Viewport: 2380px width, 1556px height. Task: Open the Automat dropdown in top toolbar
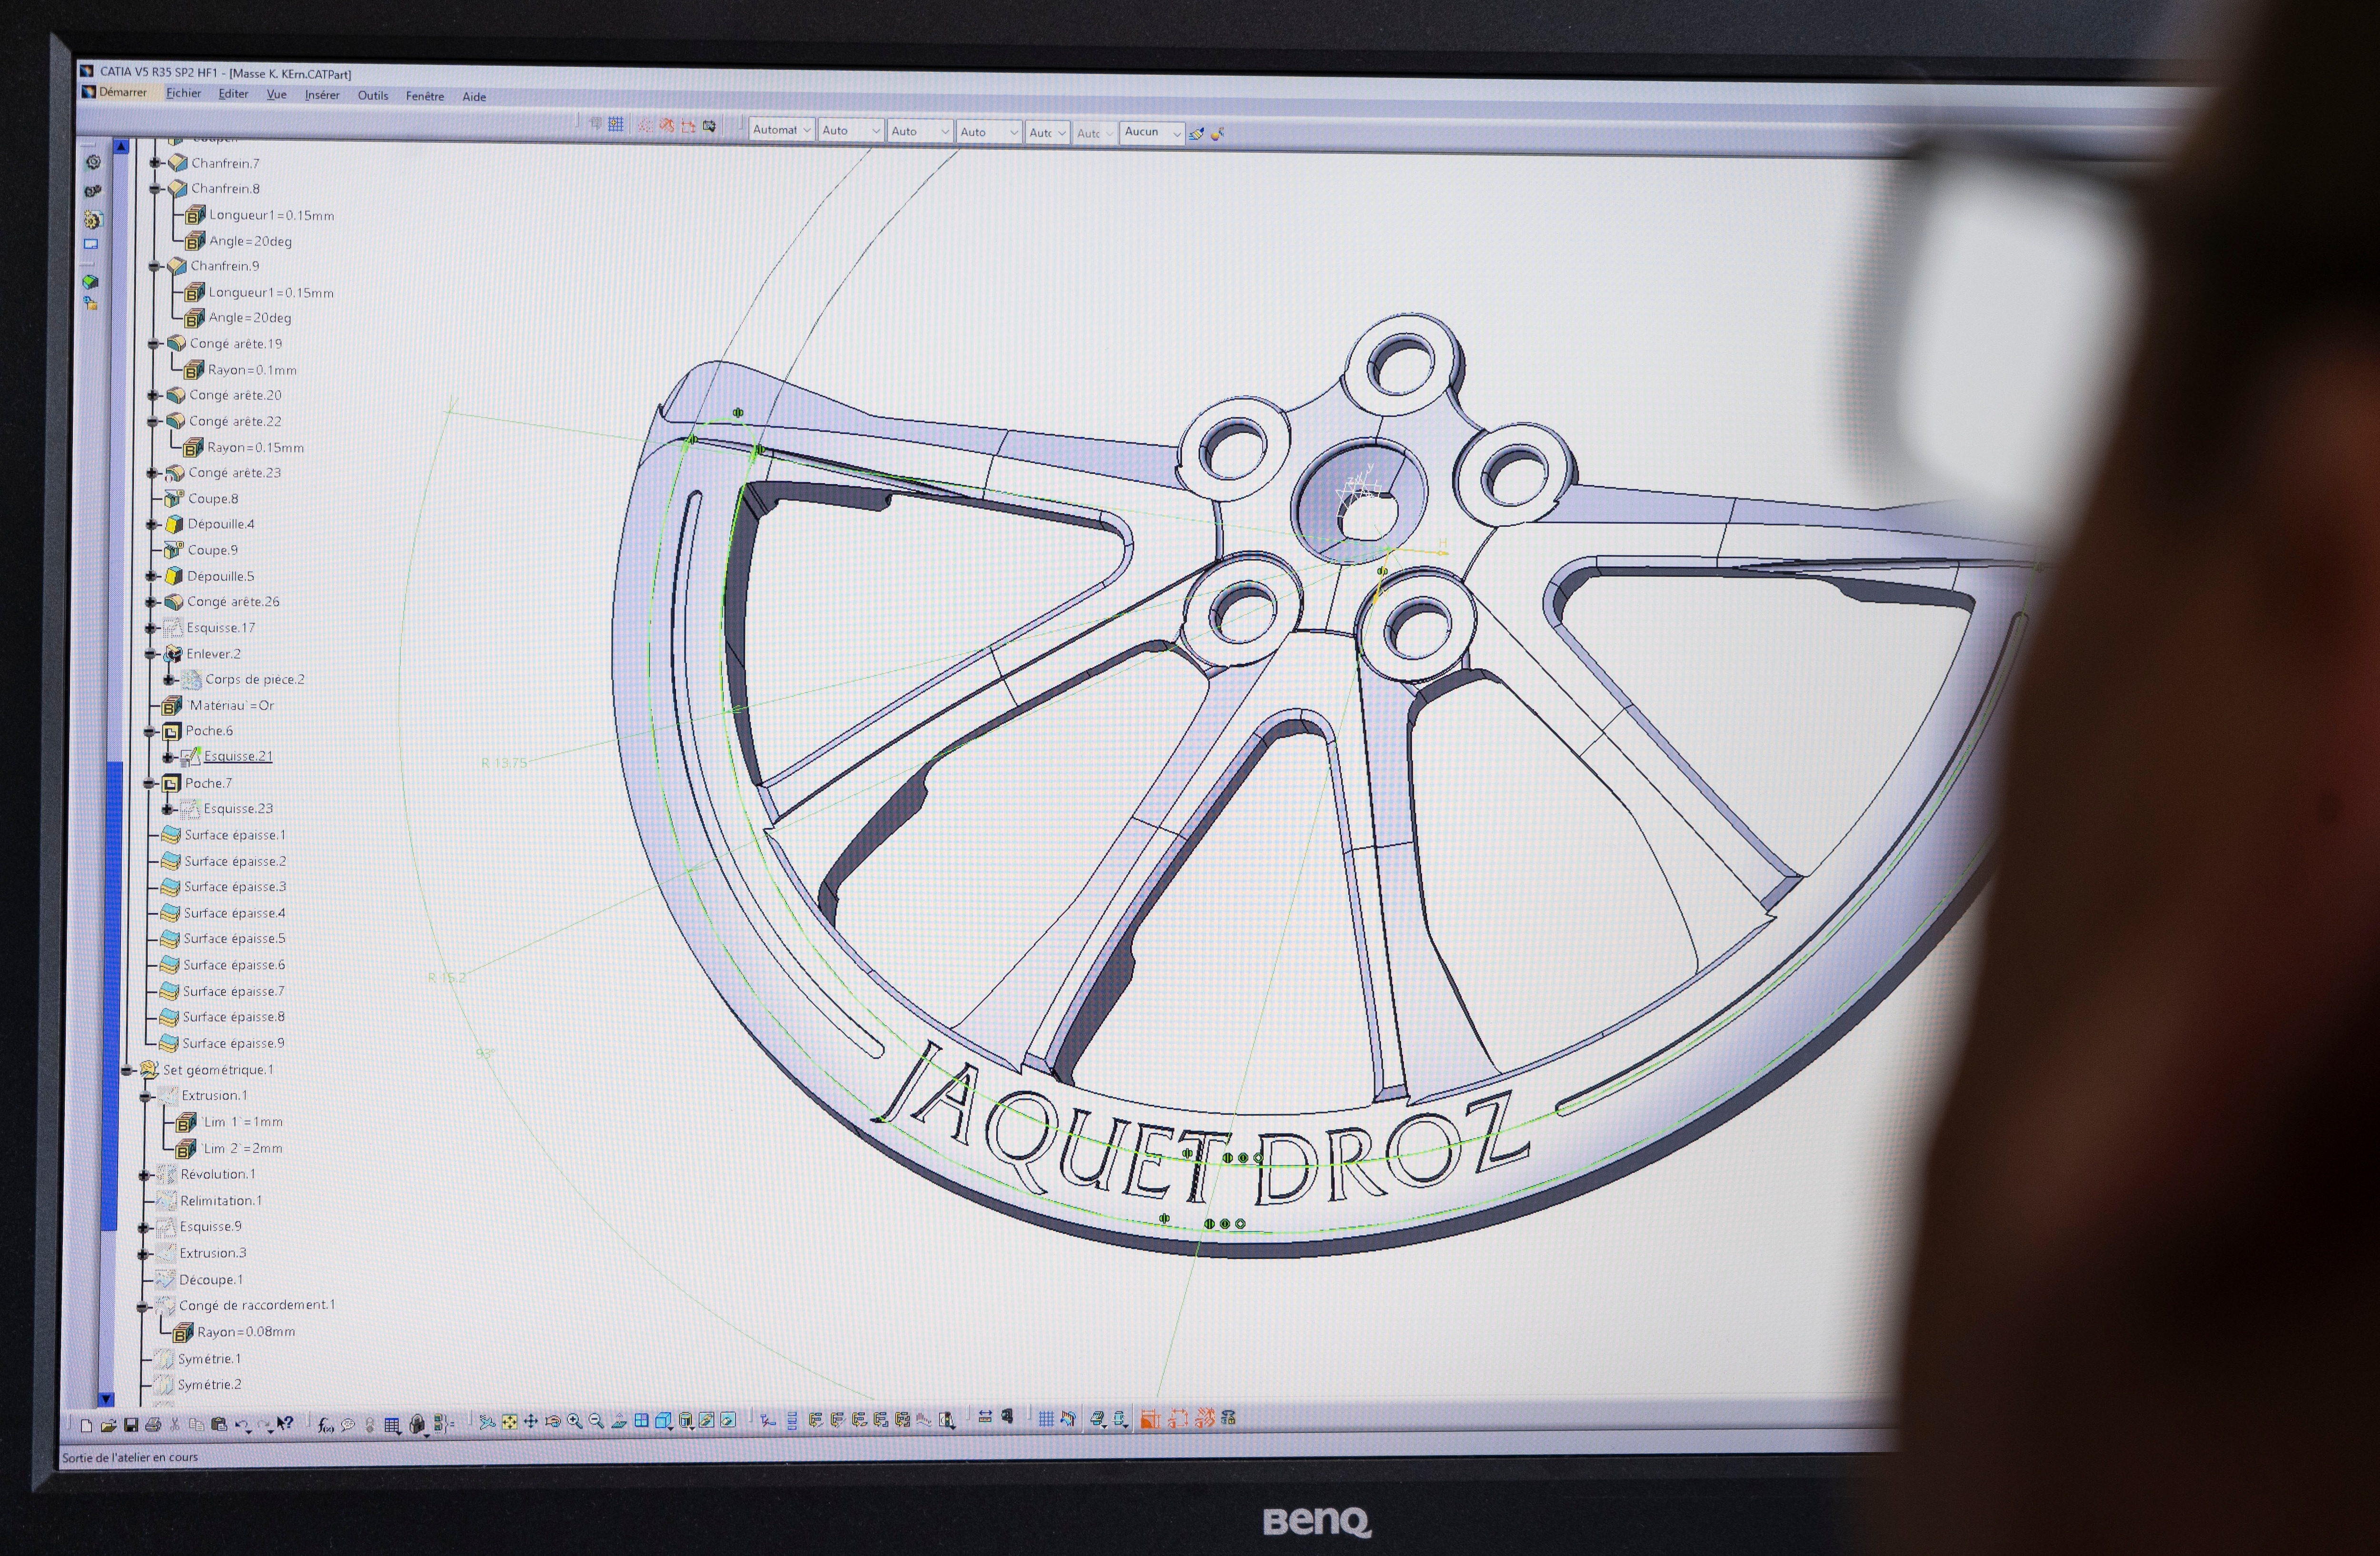coord(781,130)
